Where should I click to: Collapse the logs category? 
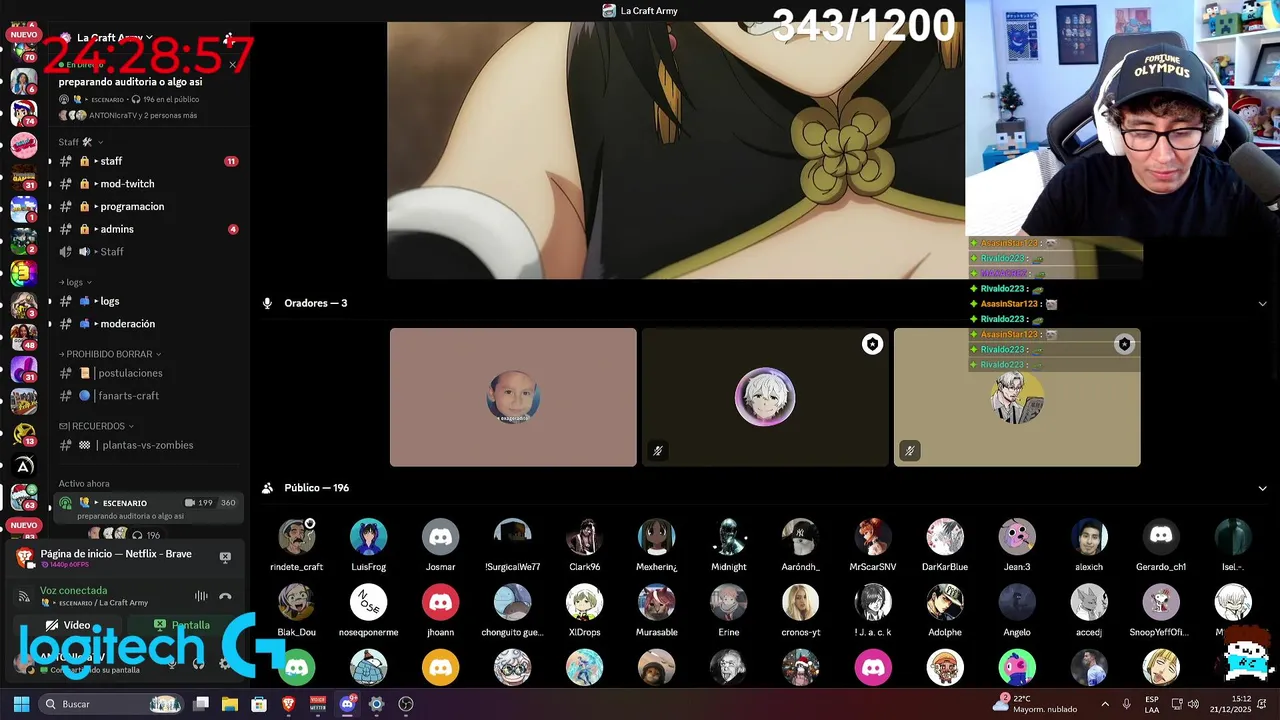[76, 282]
